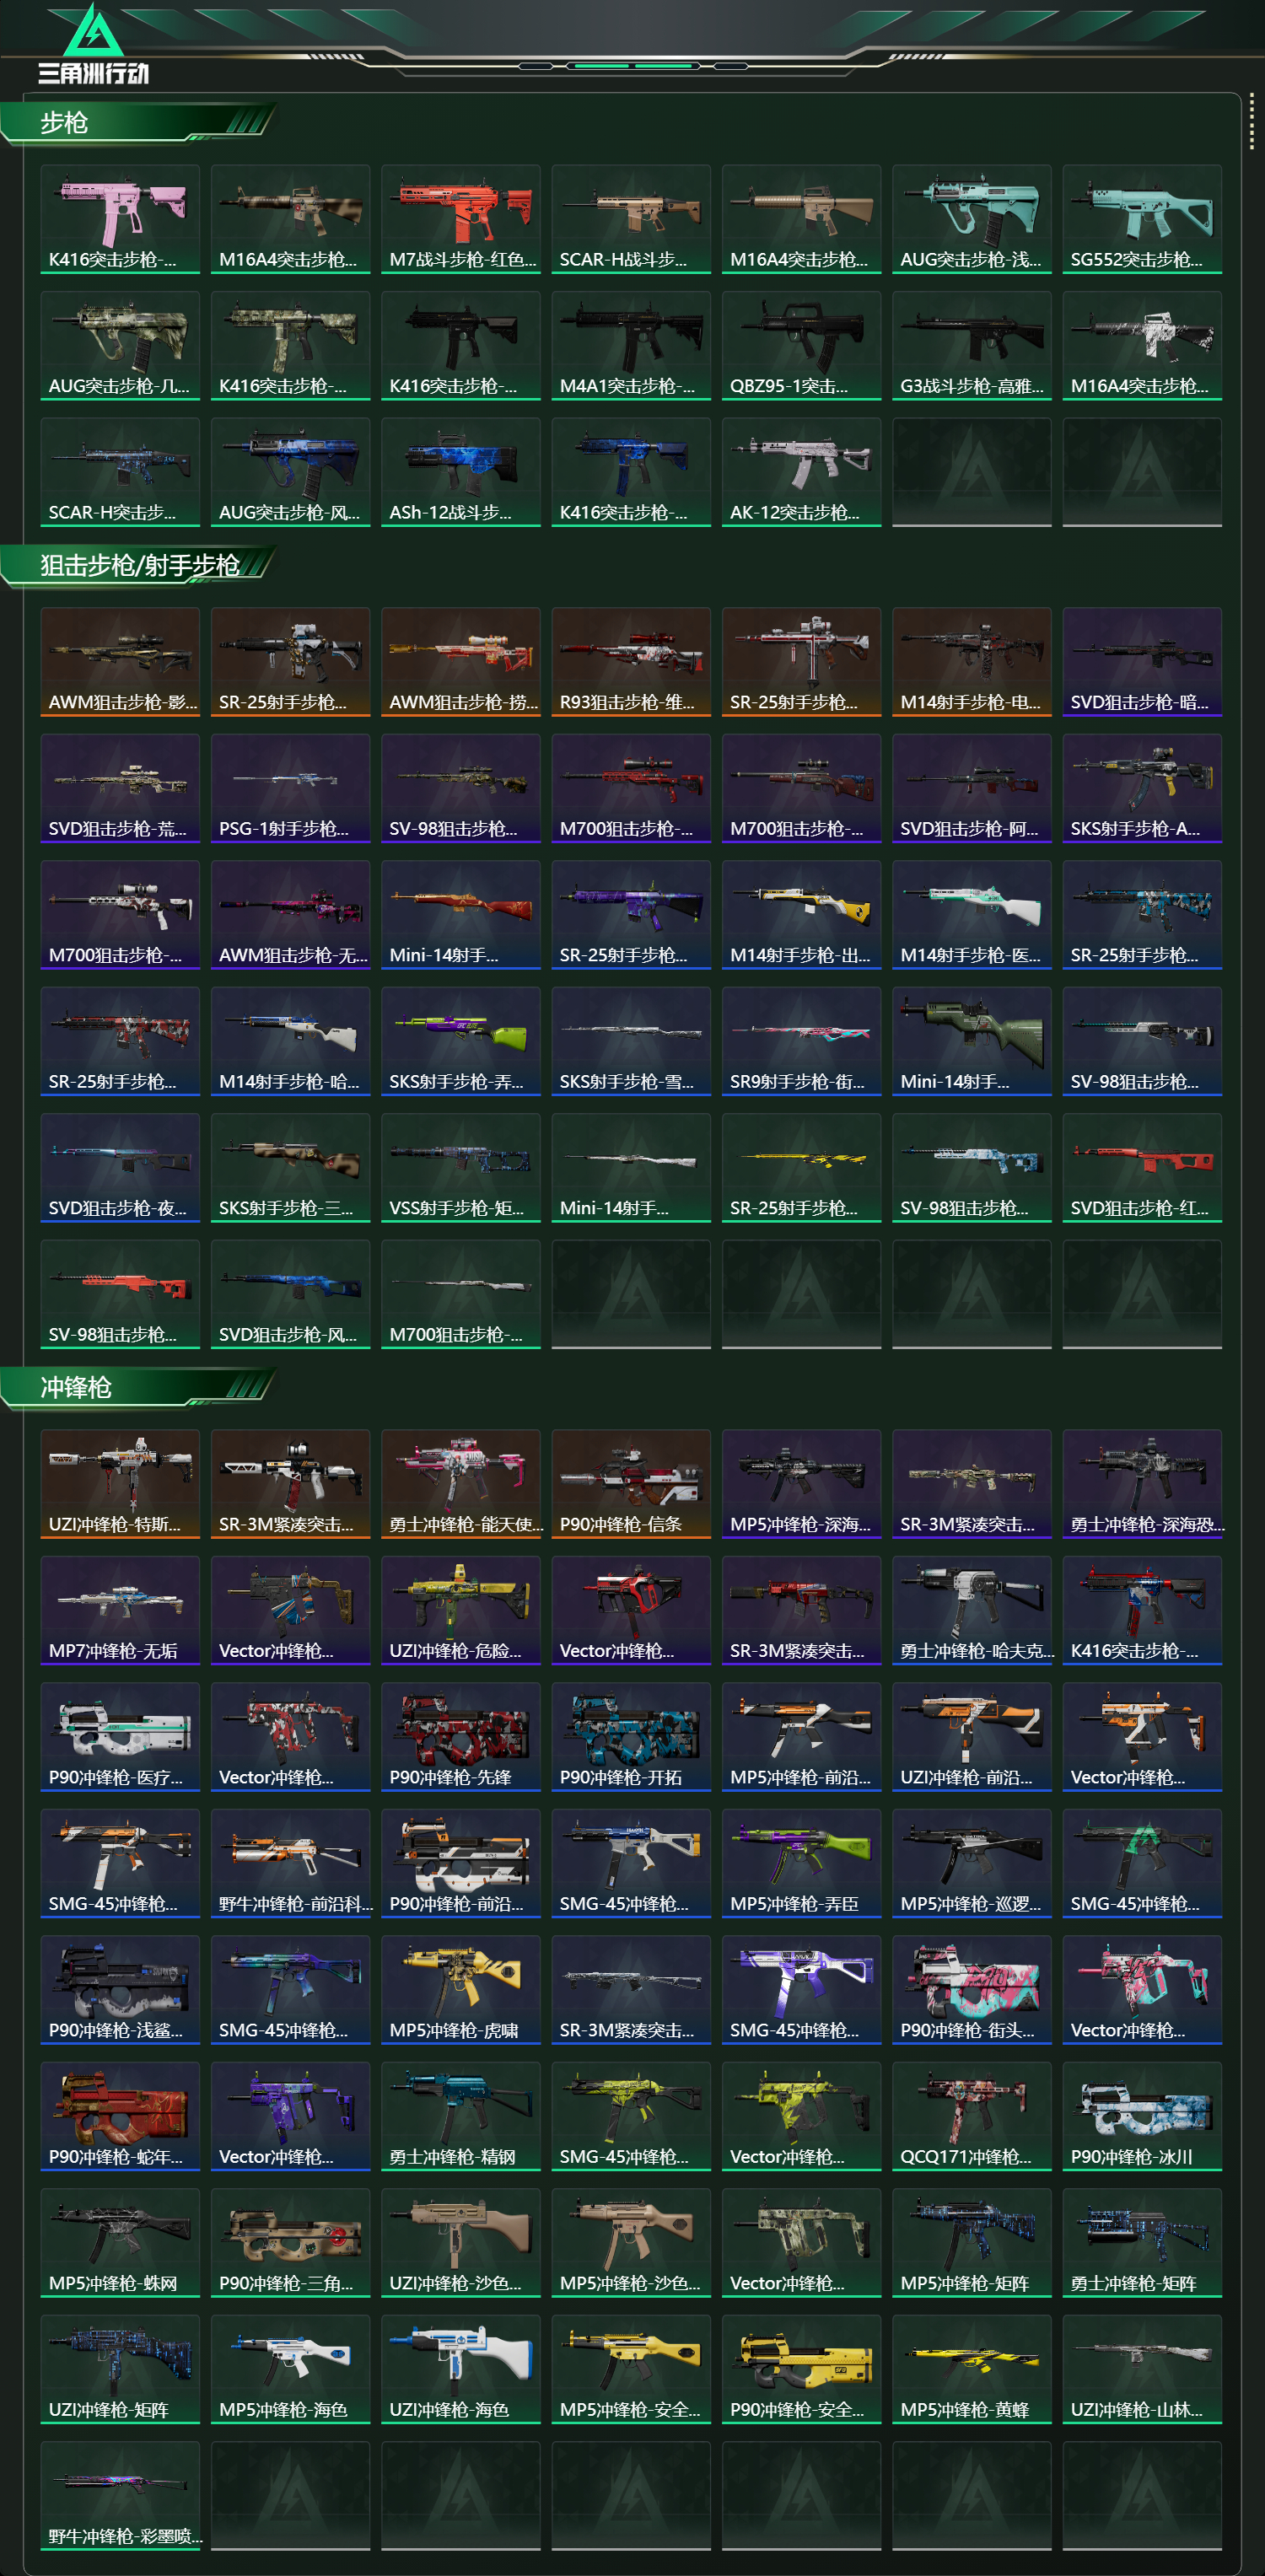
Task: Choose the P90 submachine gun 信条 skin
Action: [x=631, y=1484]
